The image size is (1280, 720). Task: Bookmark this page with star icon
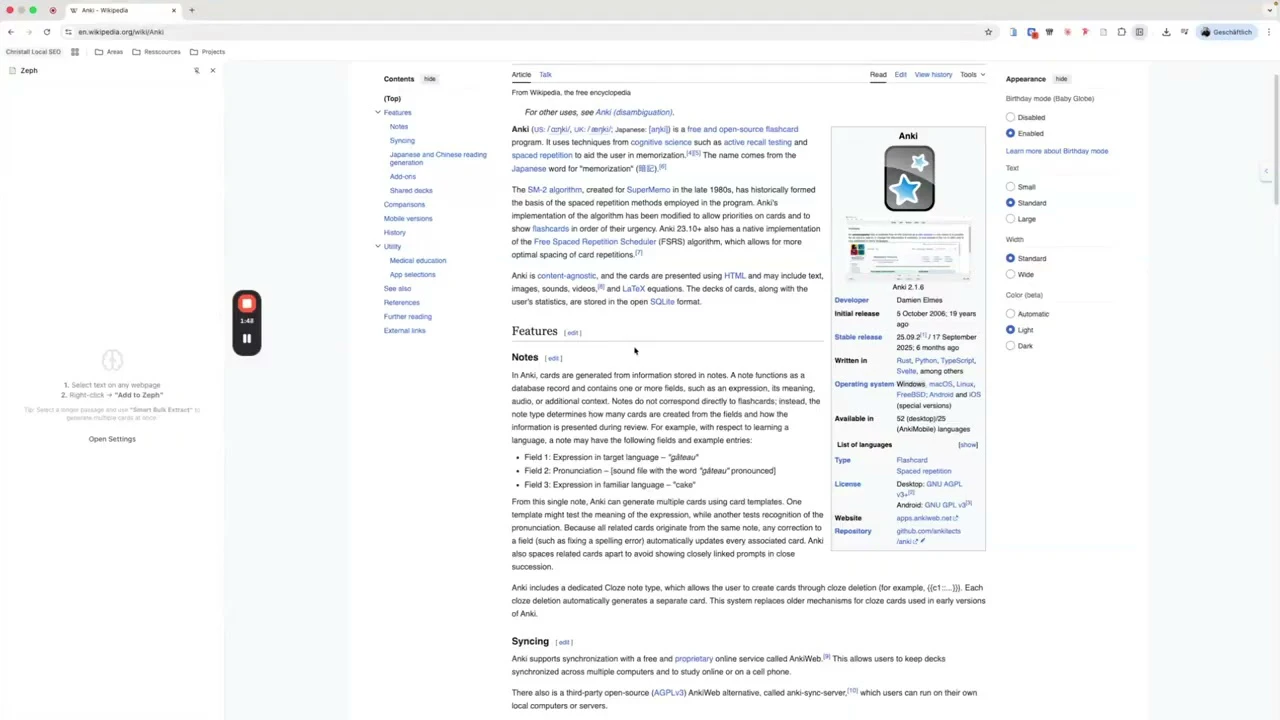point(988,32)
